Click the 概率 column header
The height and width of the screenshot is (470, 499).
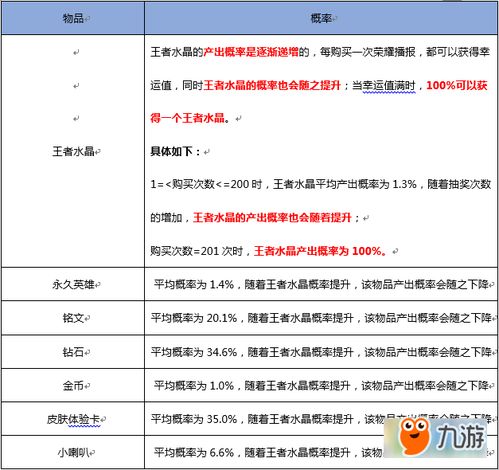[321, 18]
